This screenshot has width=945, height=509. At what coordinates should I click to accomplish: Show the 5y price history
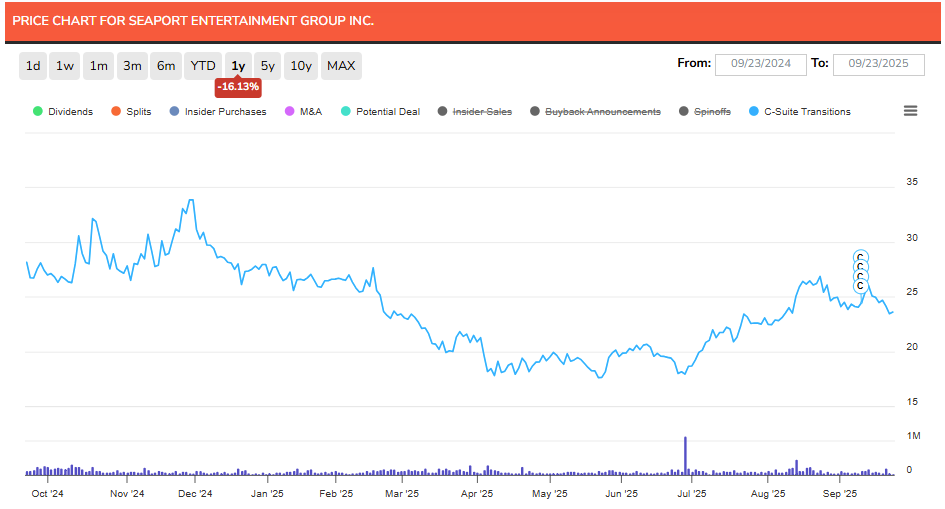click(268, 66)
